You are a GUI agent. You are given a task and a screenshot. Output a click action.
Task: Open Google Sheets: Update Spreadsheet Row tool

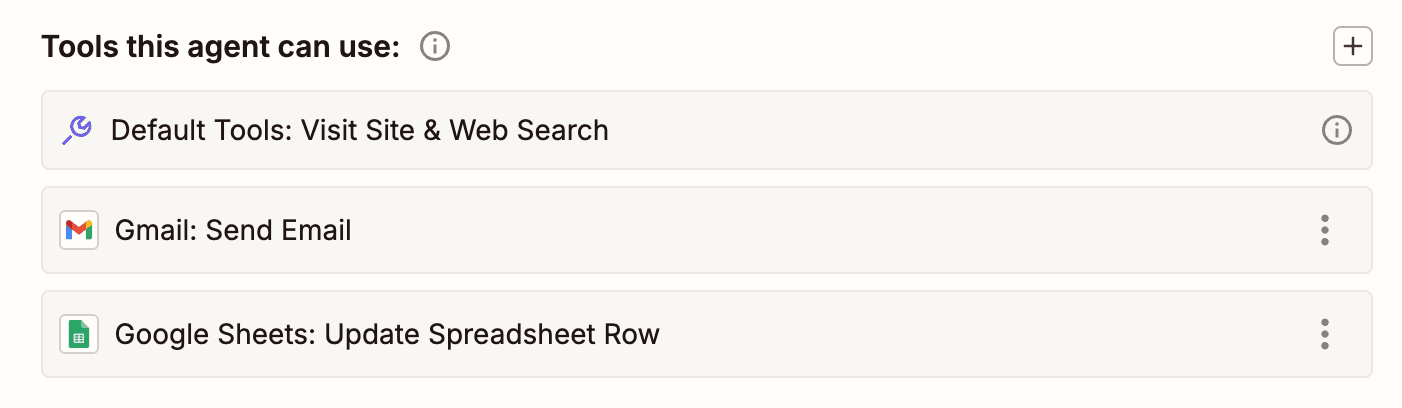coord(387,334)
